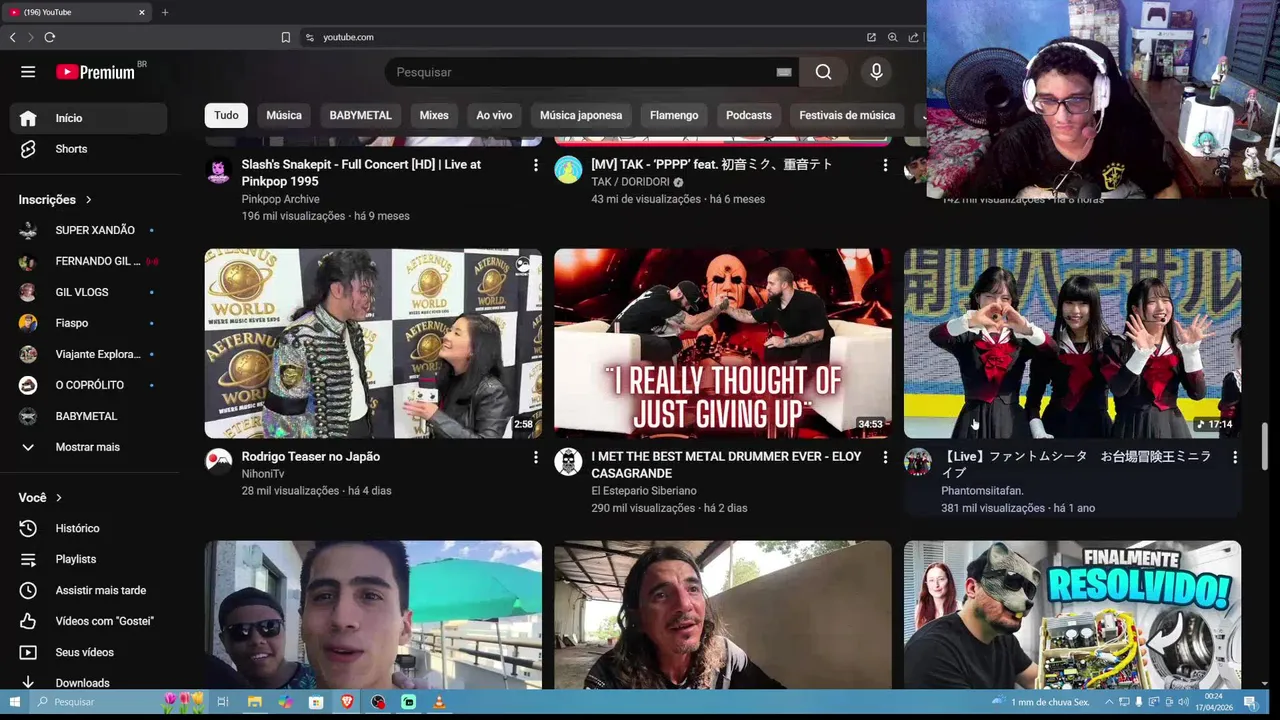The width and height of the screenshot is (1280, 720).
Task: Expand the Inscrições section heading
Action: 55,200
